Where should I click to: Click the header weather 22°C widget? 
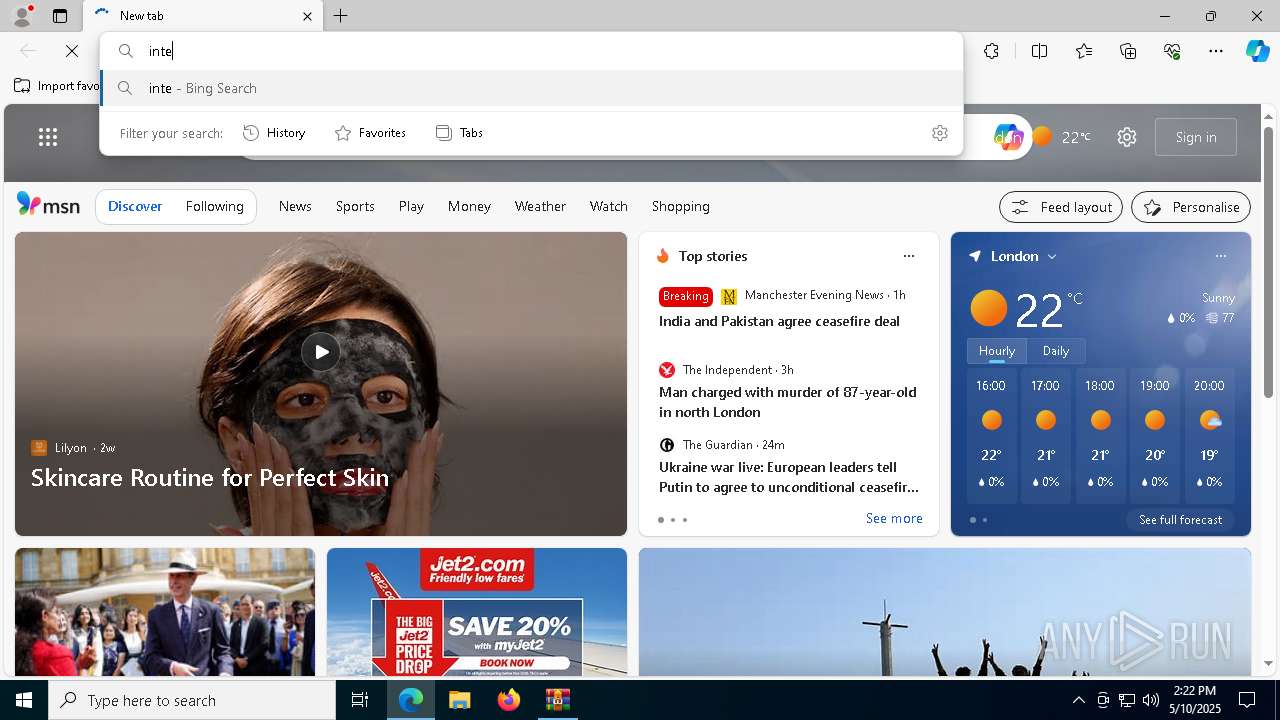(1061, 137)
